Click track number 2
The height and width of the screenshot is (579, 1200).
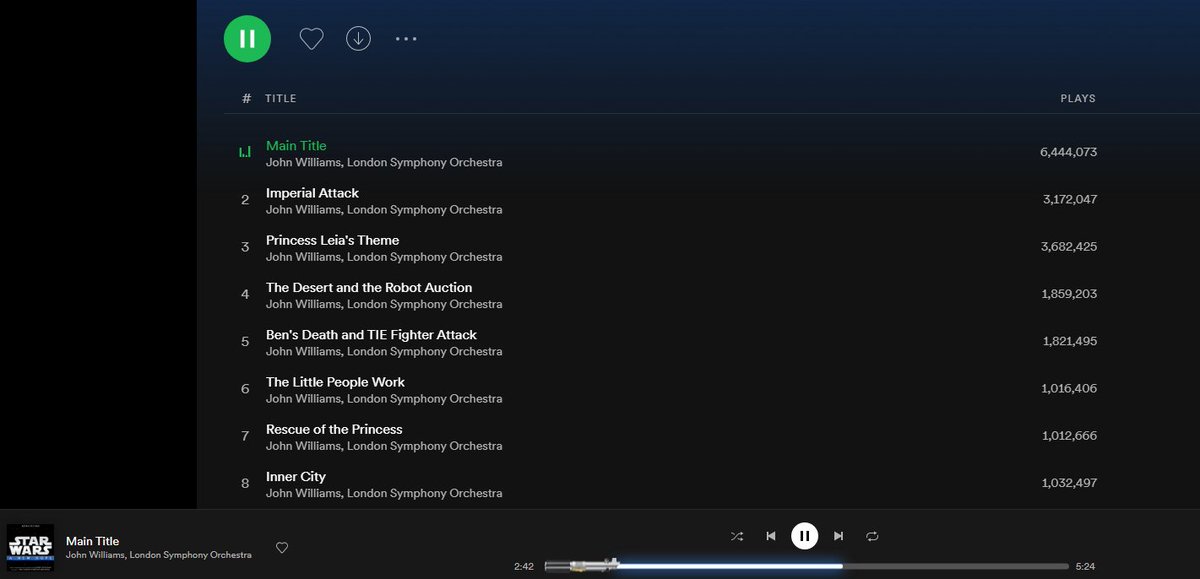[245, 200]
